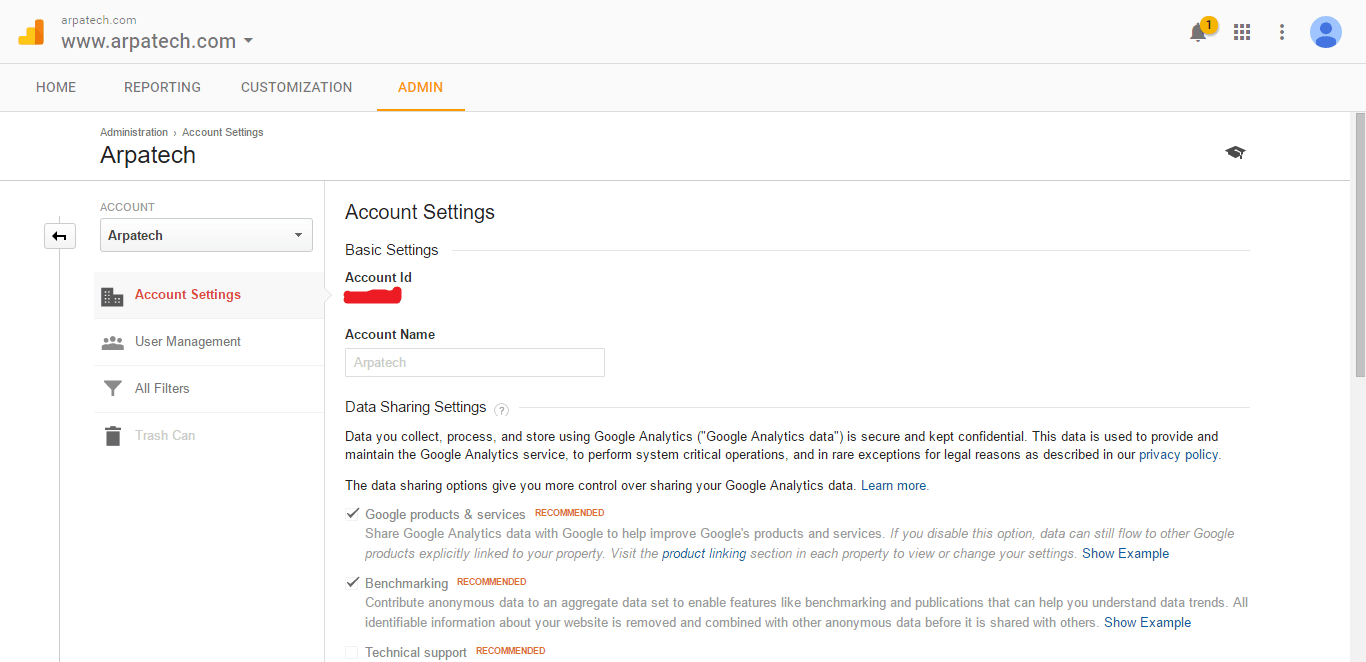Click the Trash Can bin icon
The height and width of the screenshot is (662, 1366).
tap(112, 436)
